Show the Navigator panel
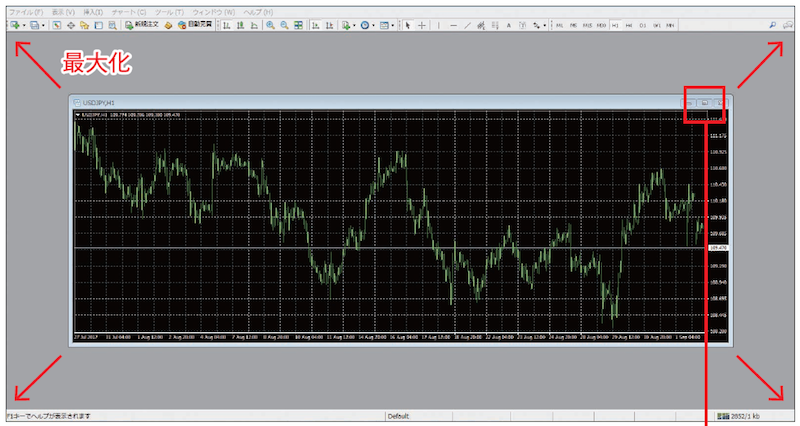800x426 pixels. click(x=84, y=25)
